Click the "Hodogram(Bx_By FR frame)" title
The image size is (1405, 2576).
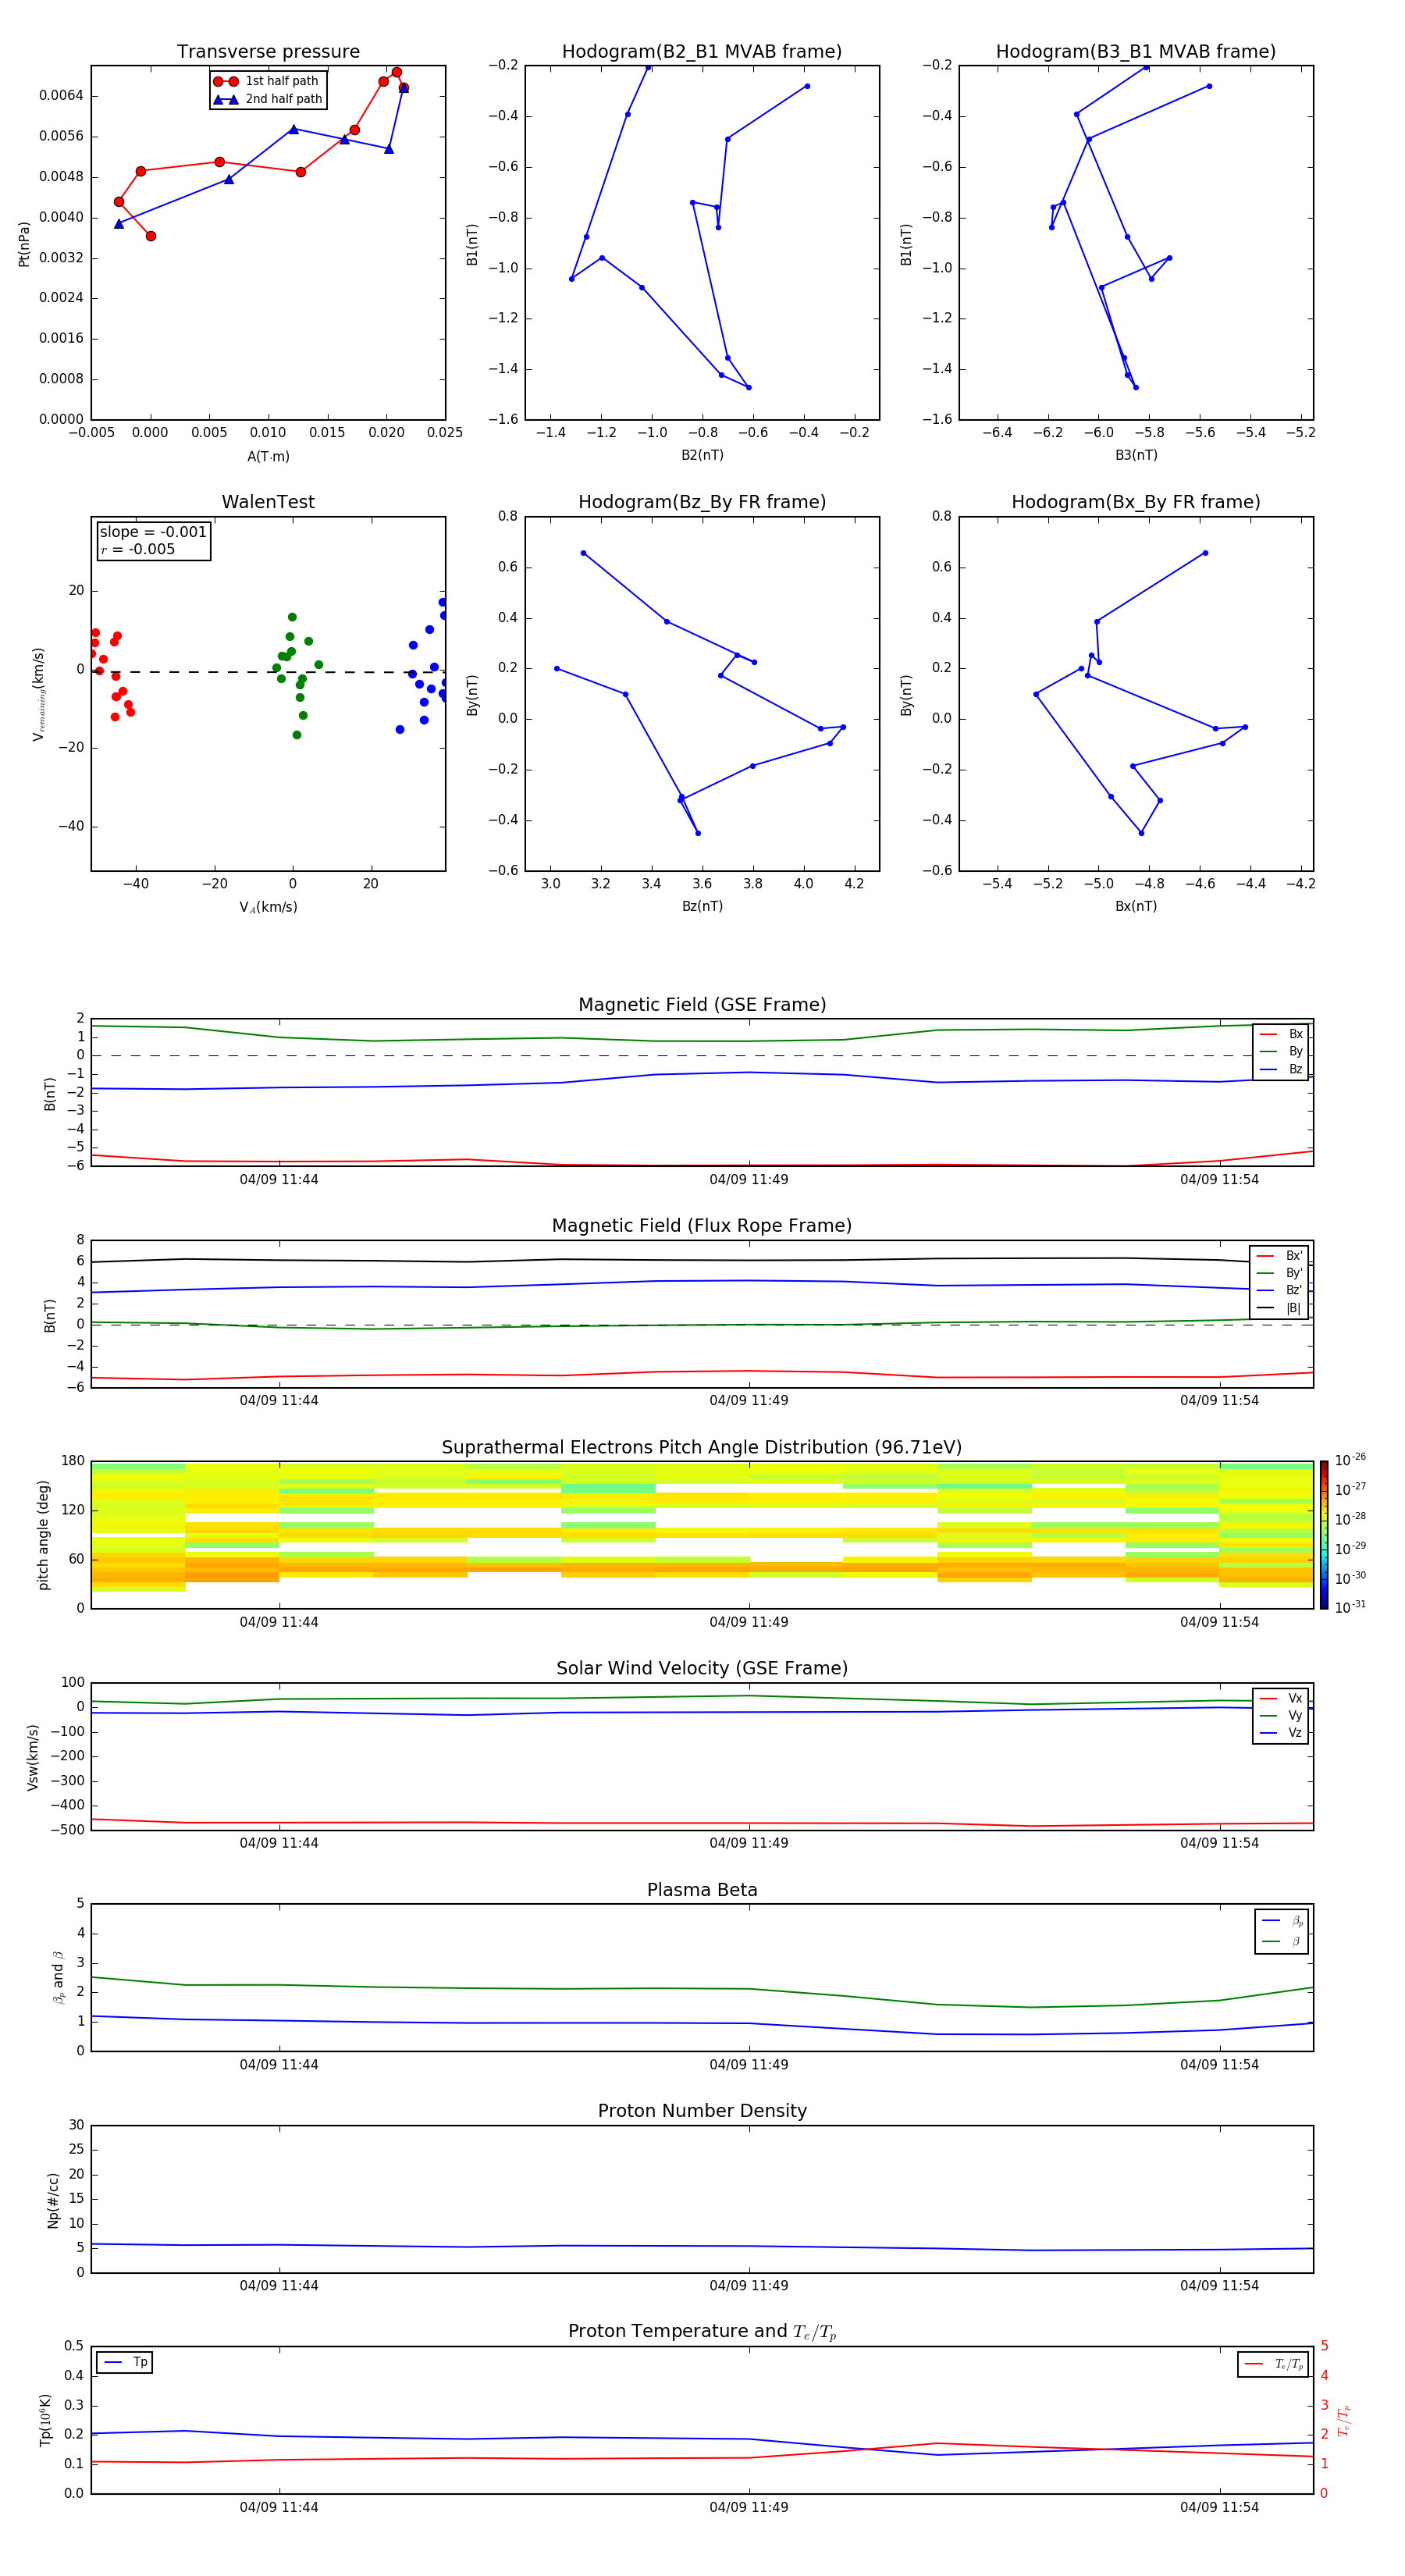click(x=1136, y=502)
